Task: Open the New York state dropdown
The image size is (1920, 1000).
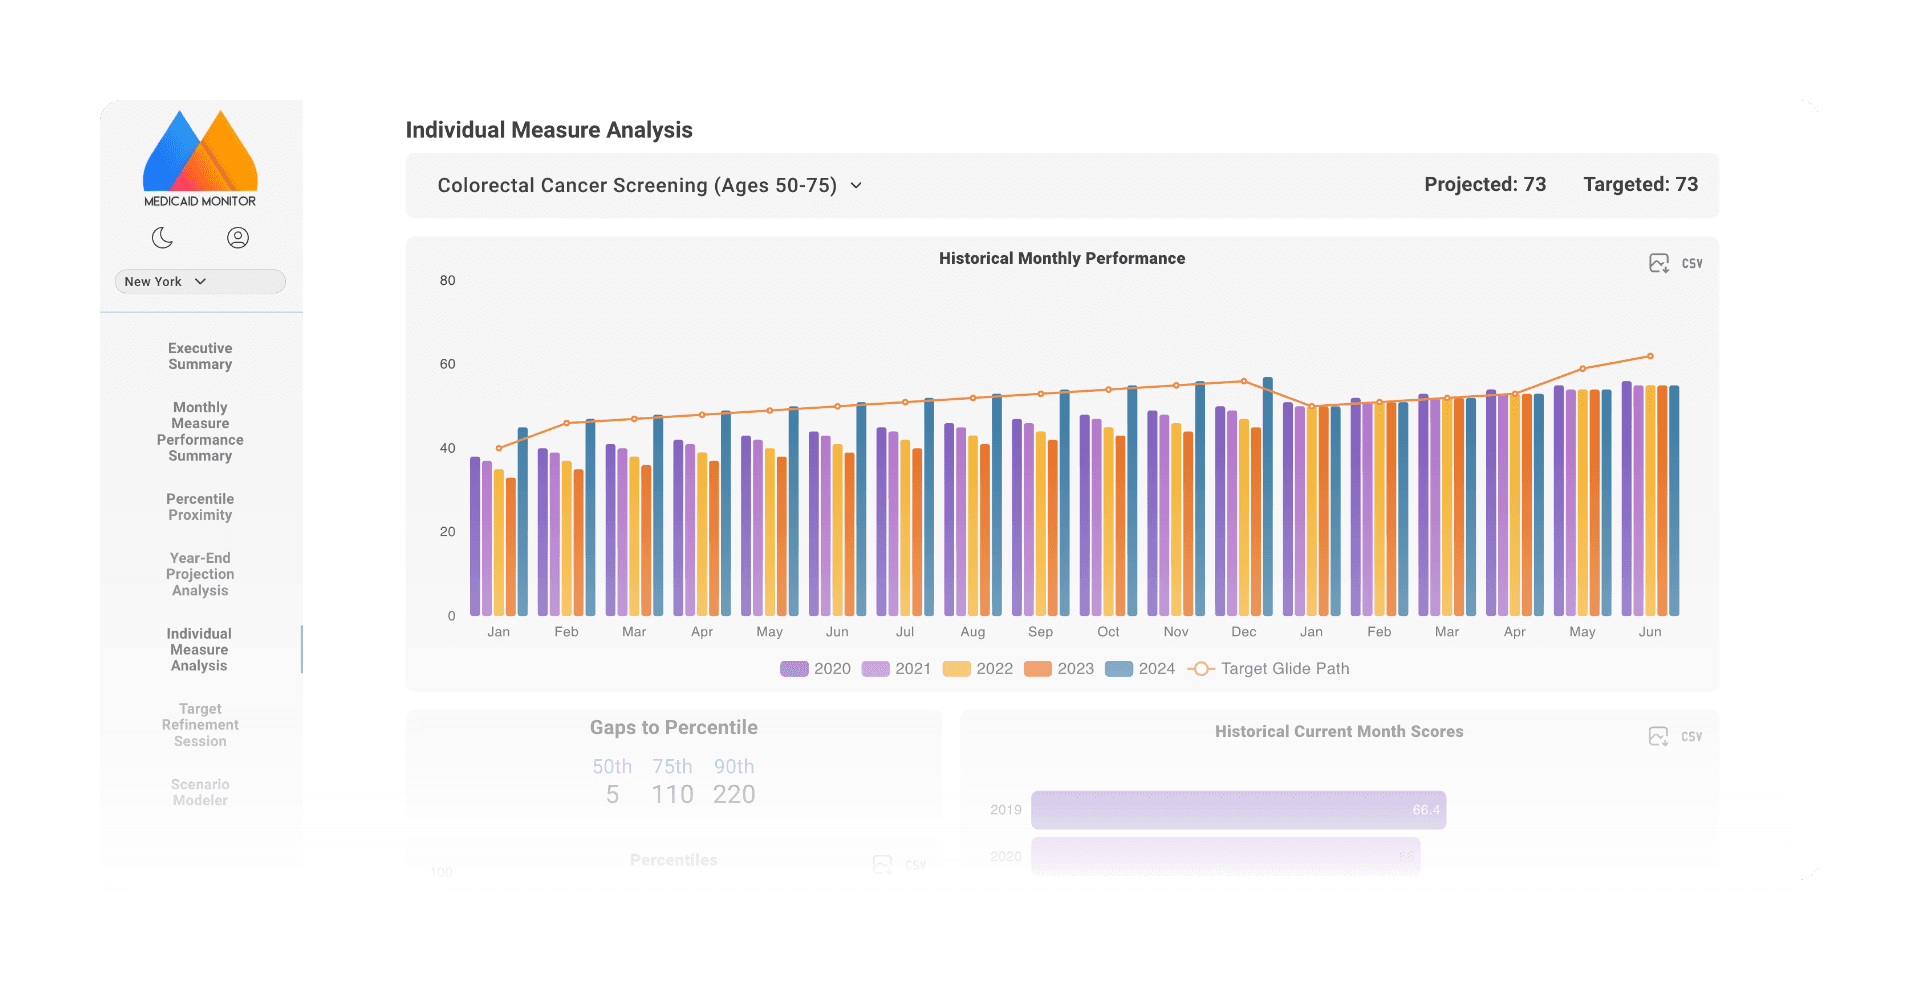Action: 200,282
